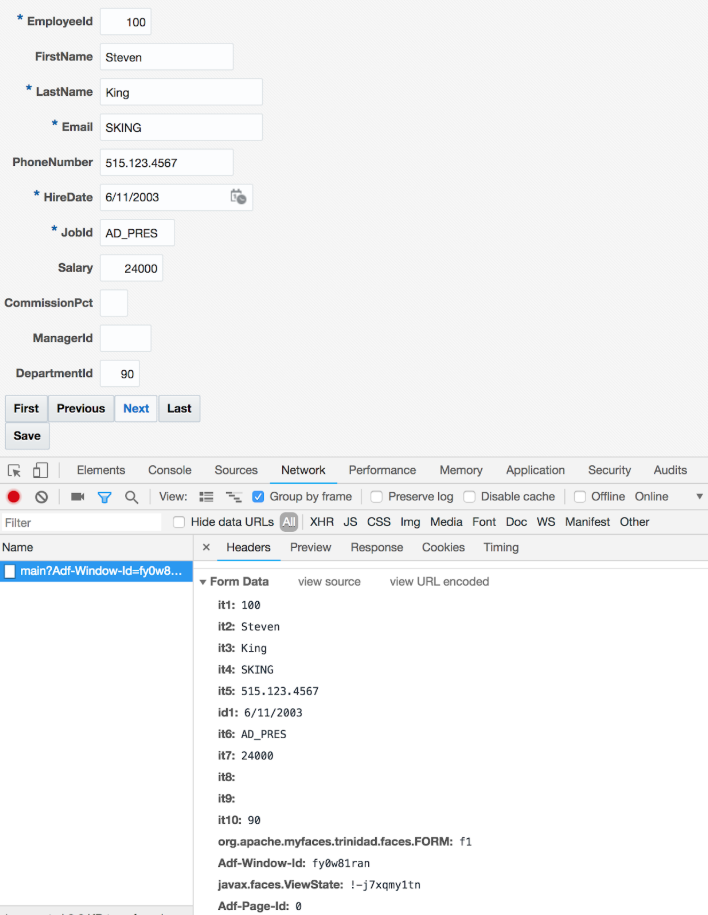Filter requests by WS type
This screenshot has height=915, width=708.
pyautogui.click(x=546, y=522)
